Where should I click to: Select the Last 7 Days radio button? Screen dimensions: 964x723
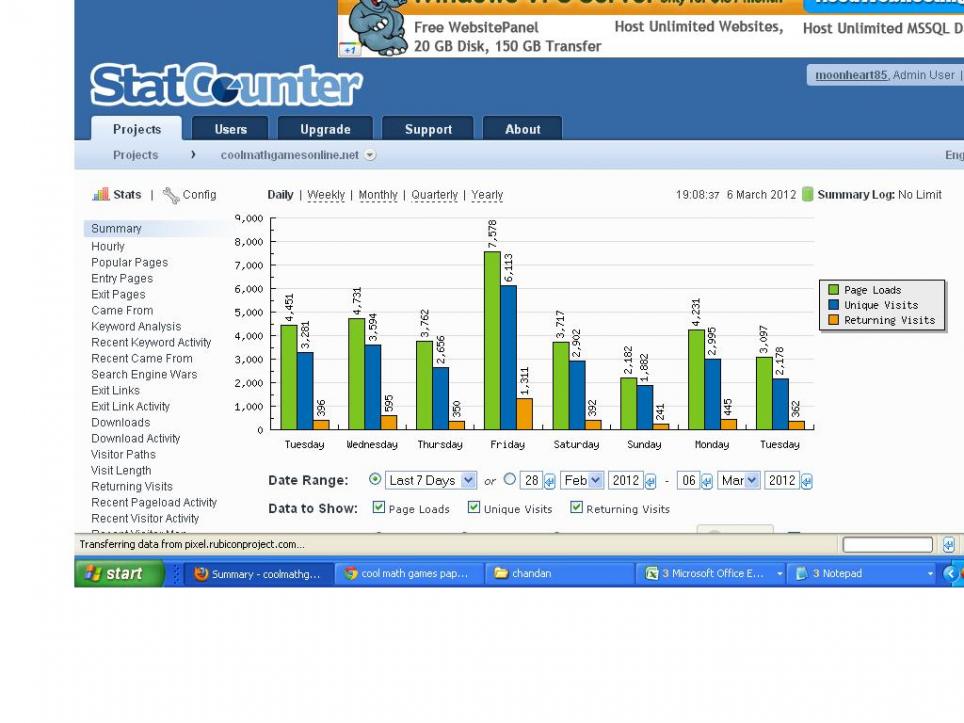click(374, 479)
